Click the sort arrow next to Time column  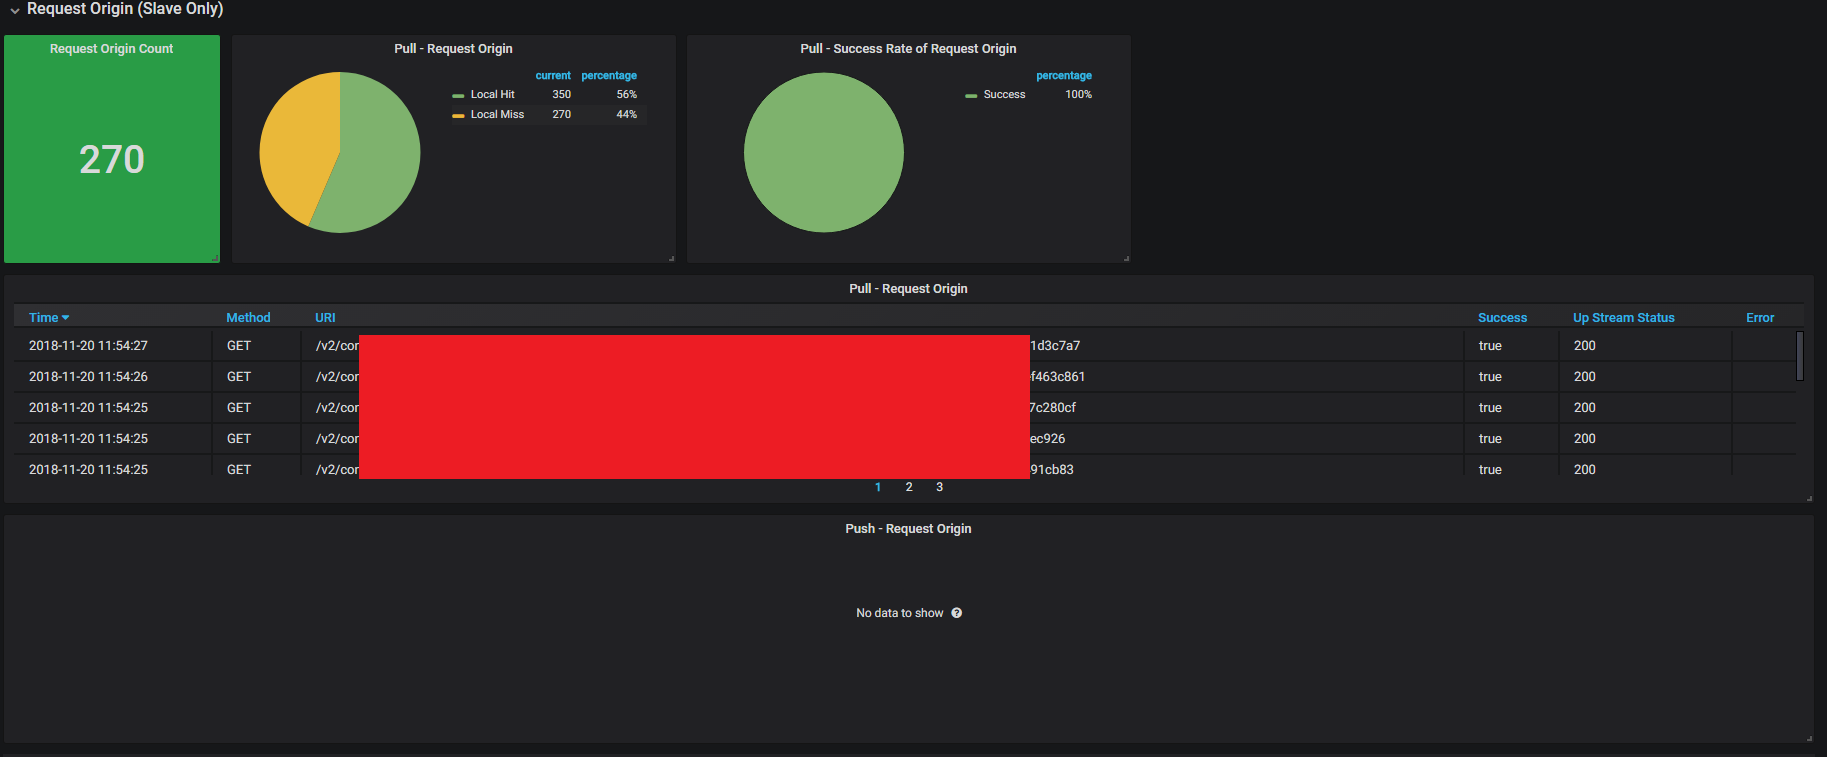[66, 318]
